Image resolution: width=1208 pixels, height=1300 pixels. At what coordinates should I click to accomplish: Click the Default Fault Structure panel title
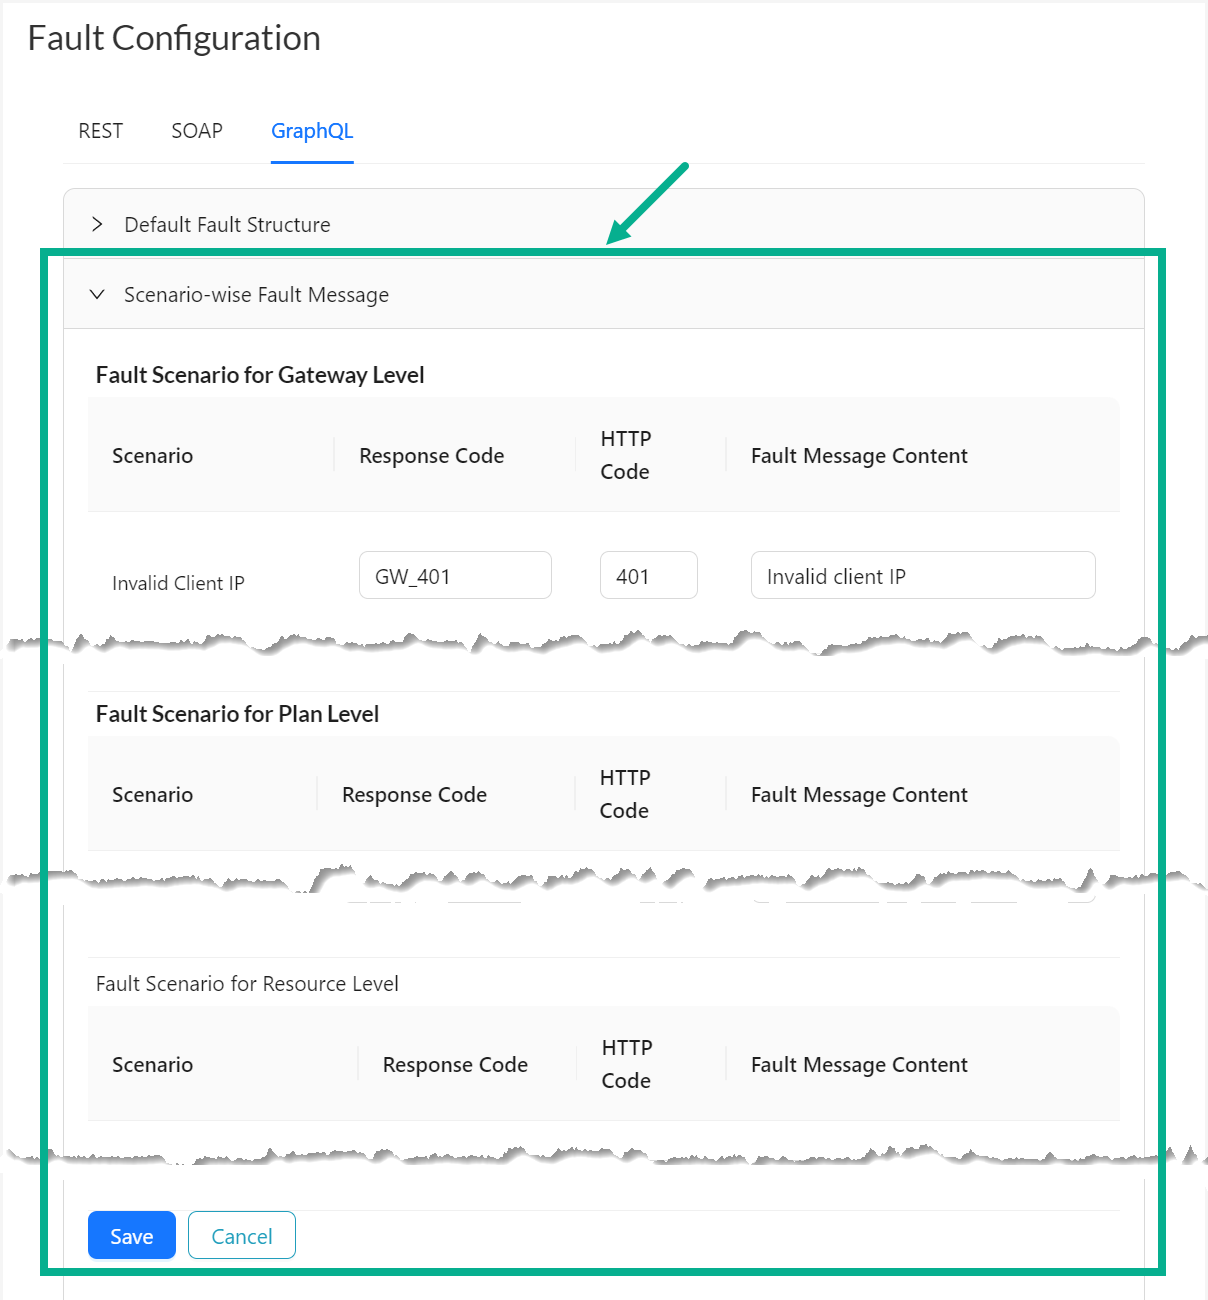[x=227, y=225]
